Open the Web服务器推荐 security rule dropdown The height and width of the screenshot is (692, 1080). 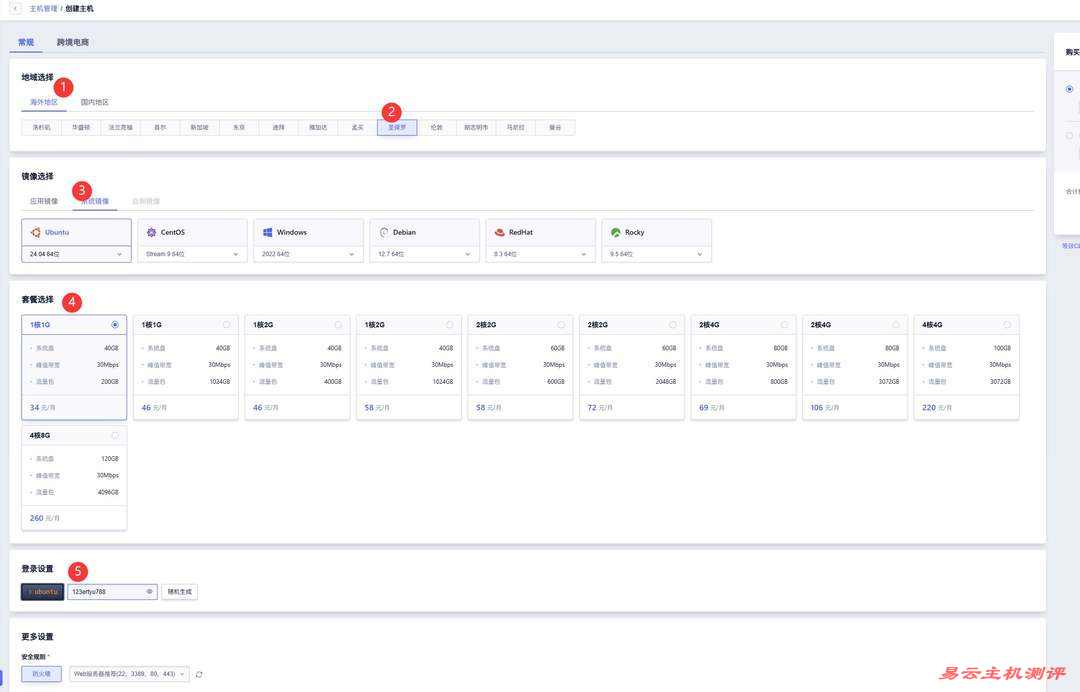pos(128,674)
